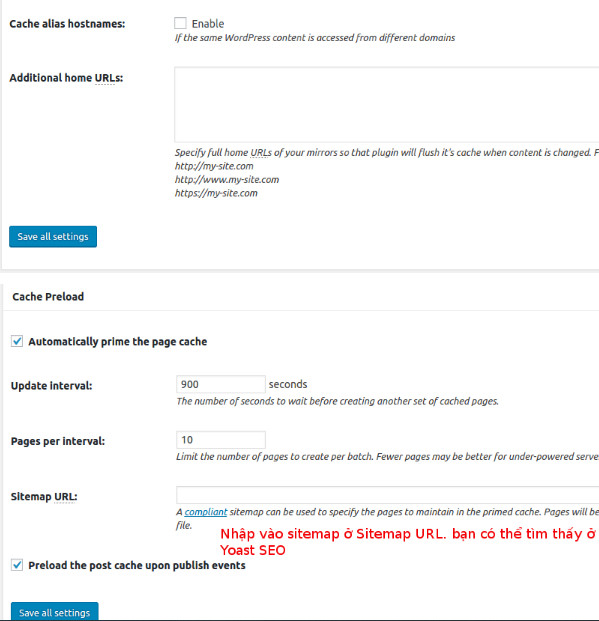Image resolution: width=599 pixels, height=621 pixels.
Task: Click inside the Additional home URLs textarea
Action: point(387,105)
